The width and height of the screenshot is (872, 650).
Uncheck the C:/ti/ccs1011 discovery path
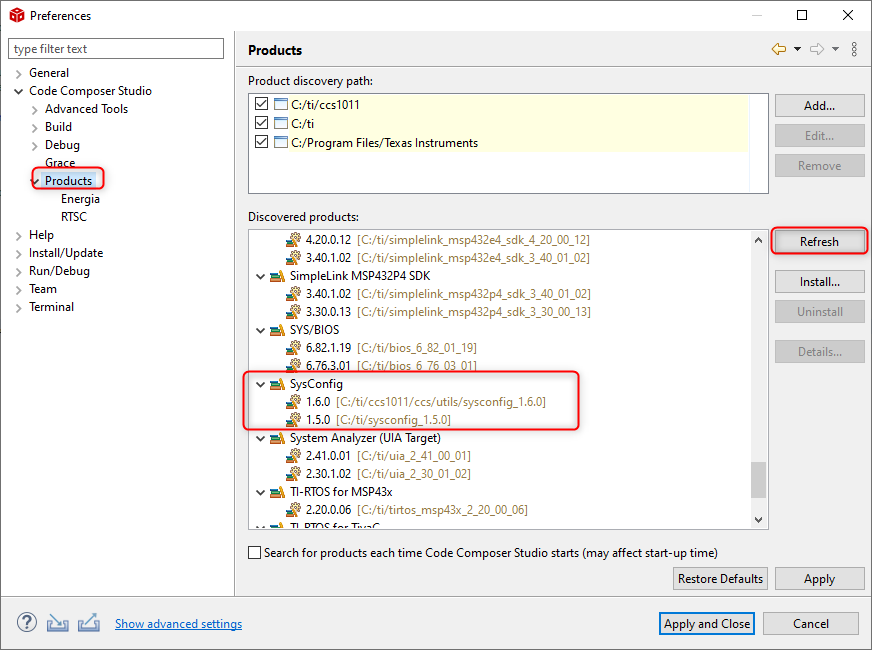(x=262, y=105)
